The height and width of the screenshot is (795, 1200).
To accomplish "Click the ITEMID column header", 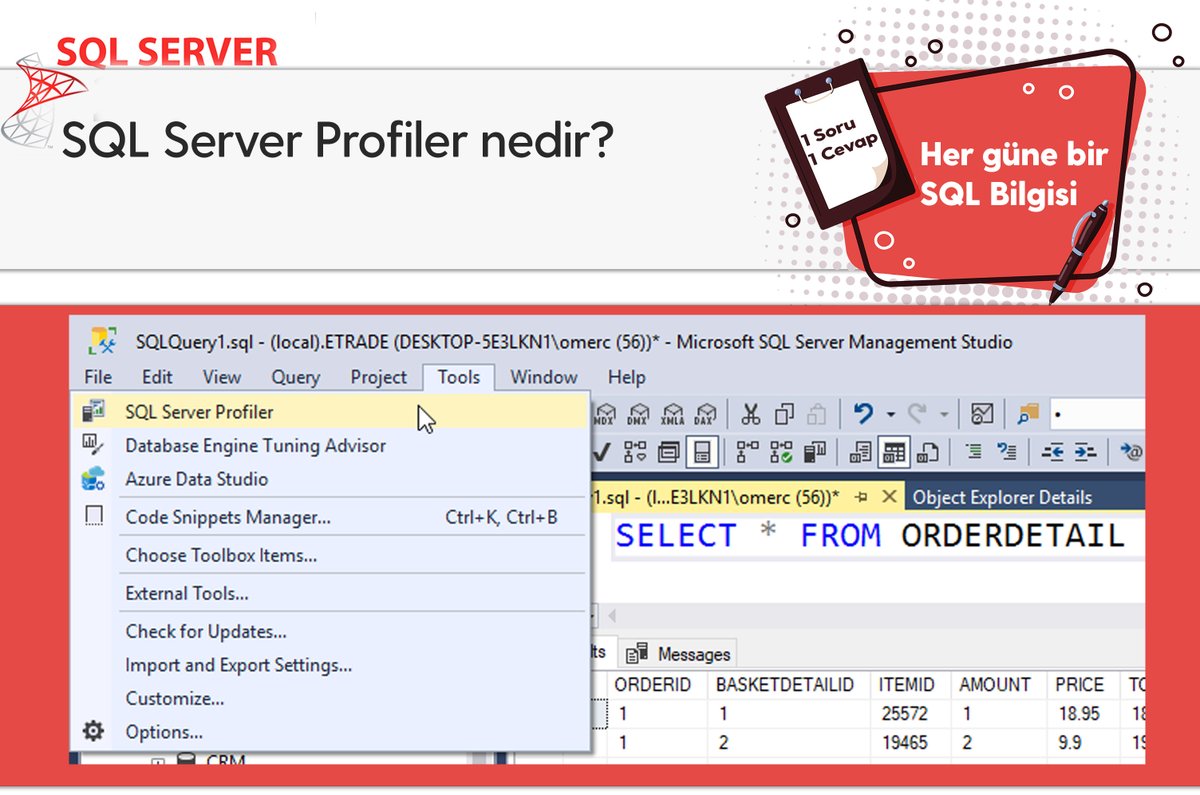I will coord(911,685).
